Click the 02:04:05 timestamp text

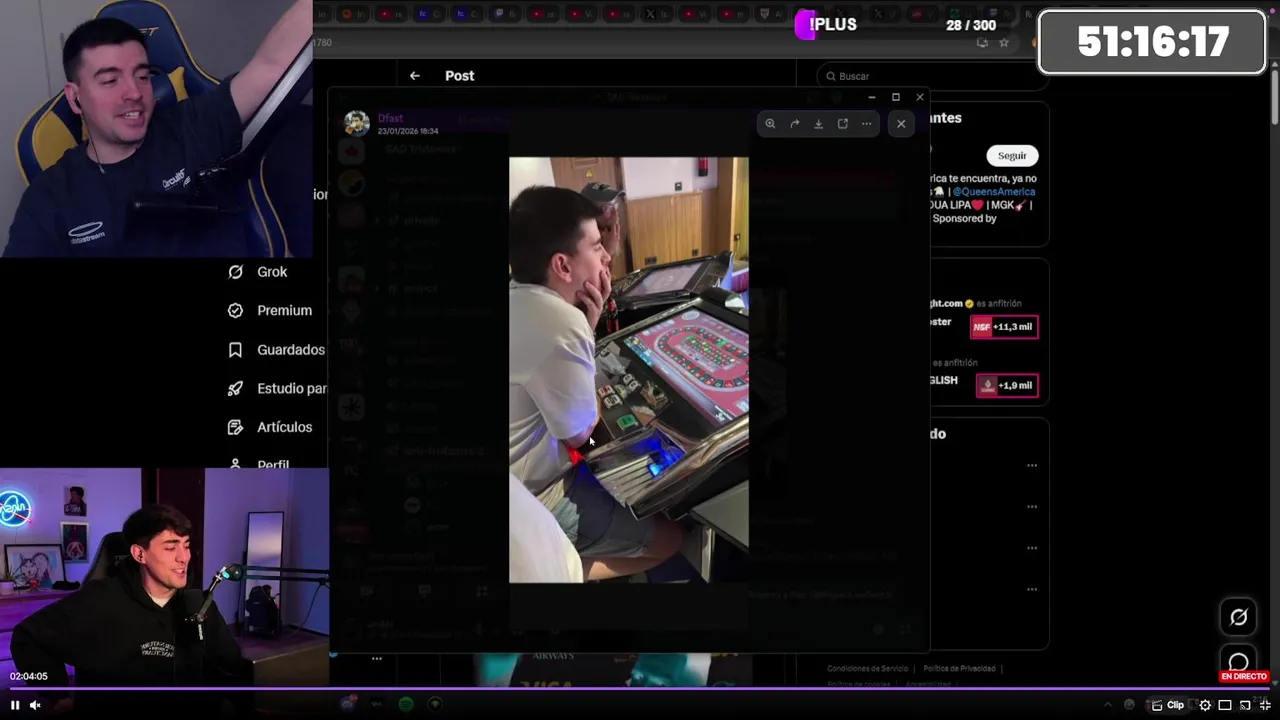click(29, 677)
